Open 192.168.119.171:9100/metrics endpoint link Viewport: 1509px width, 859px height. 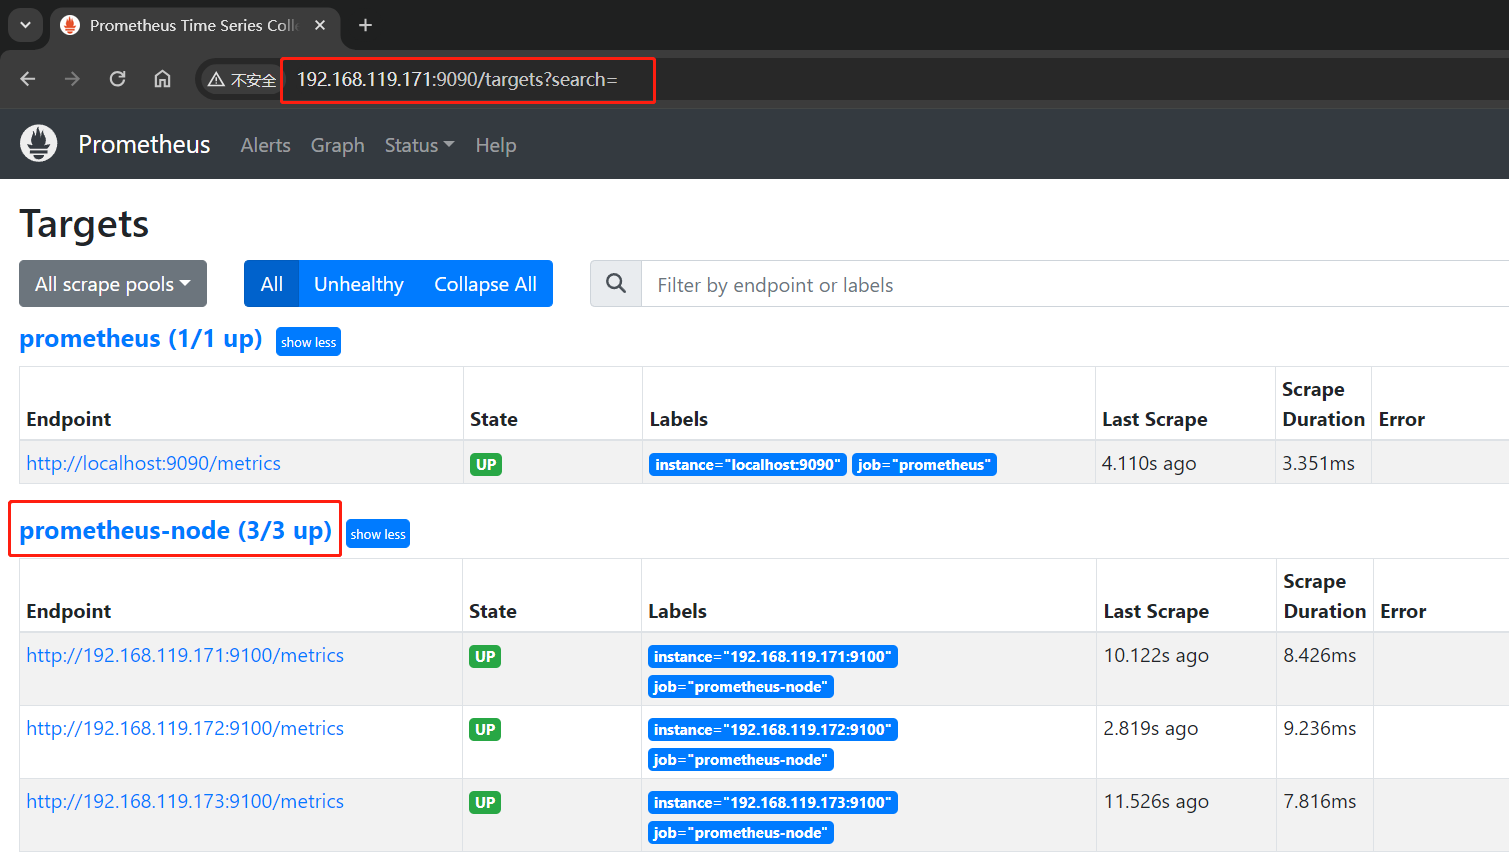pyautogui.click(x=185, y=655)
